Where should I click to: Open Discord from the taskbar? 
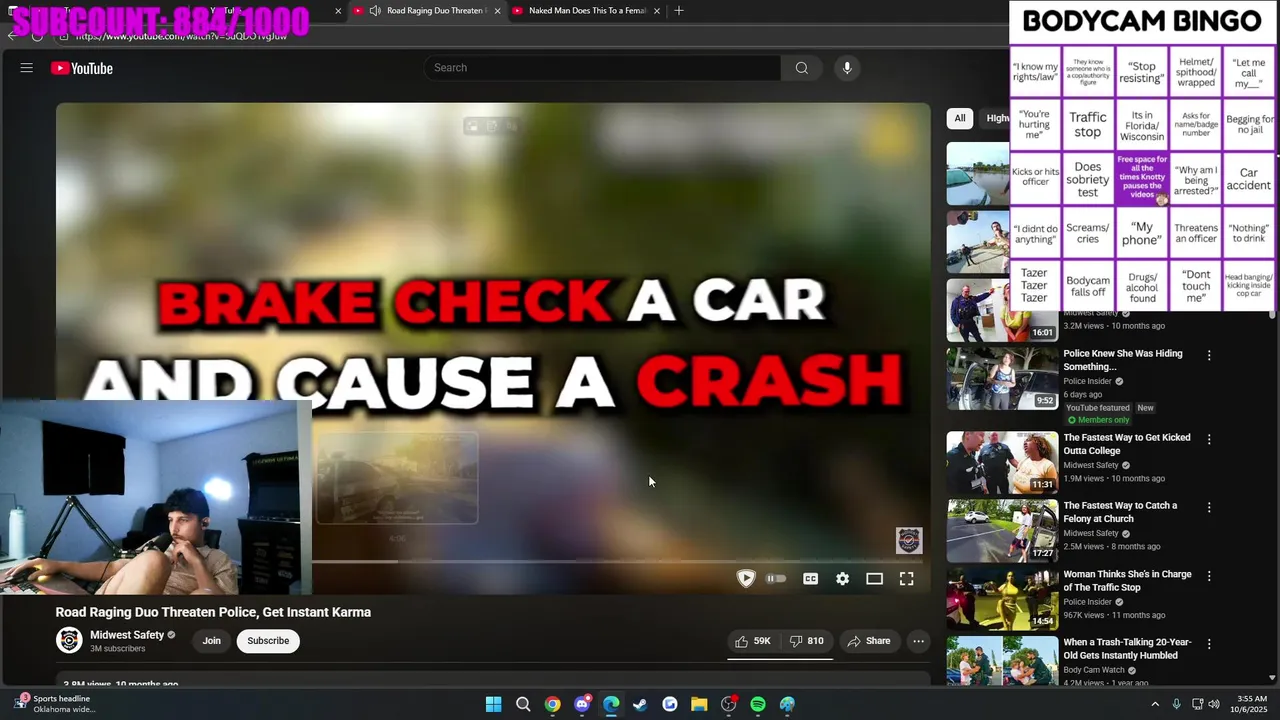(x=582, y=704)
